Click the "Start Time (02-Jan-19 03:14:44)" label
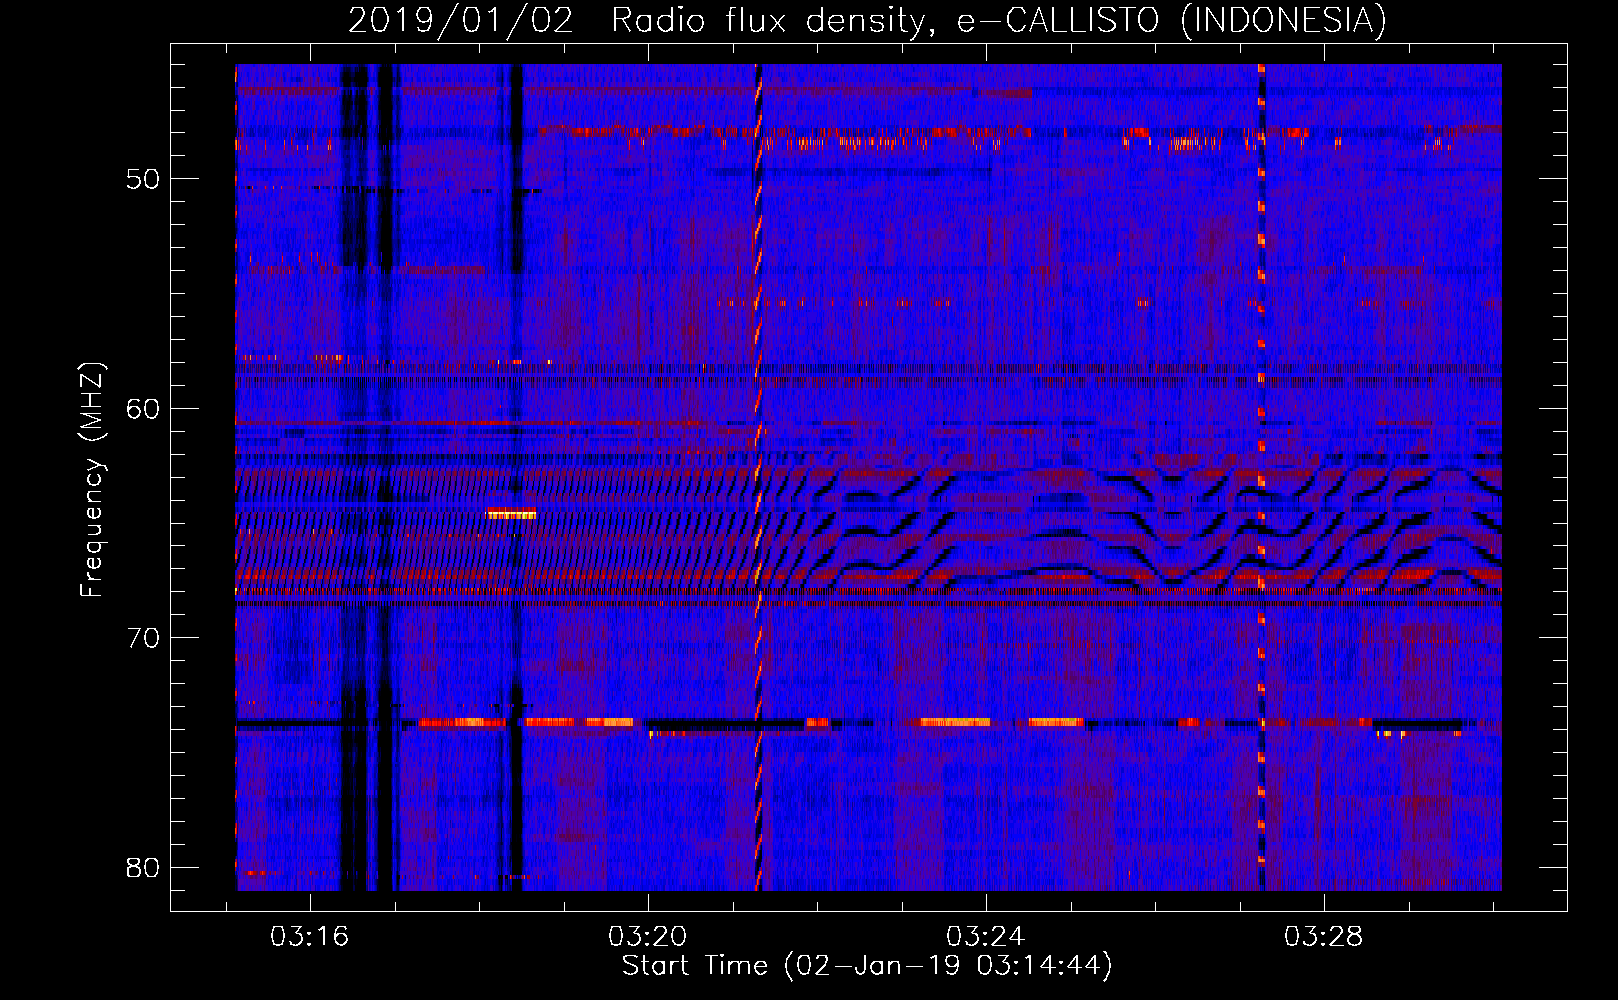 coord(867,966)
